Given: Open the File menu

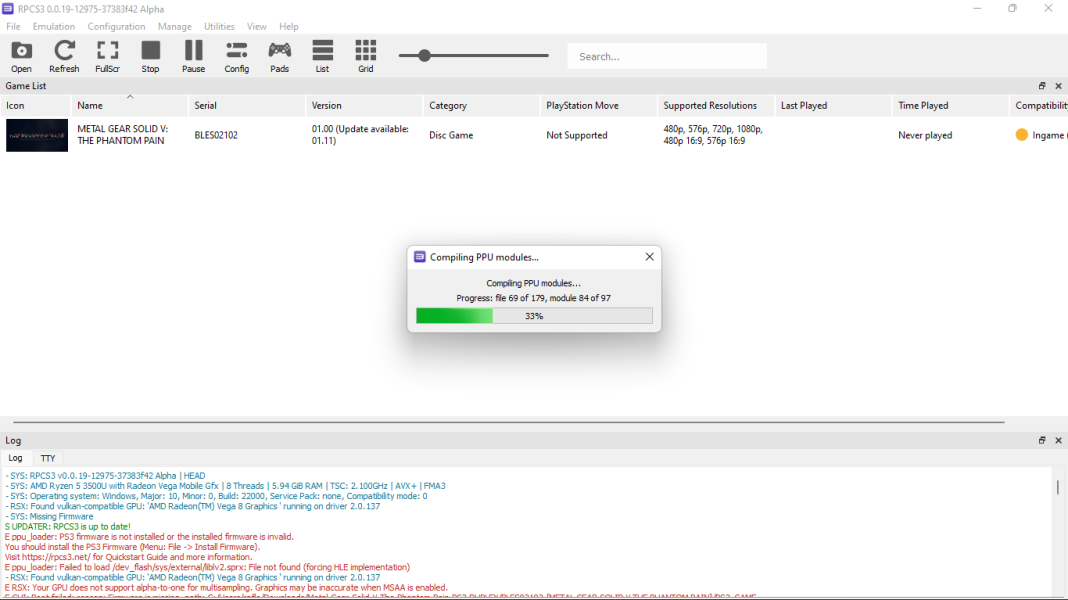Looking at the screenshot, I should (13, 27).
